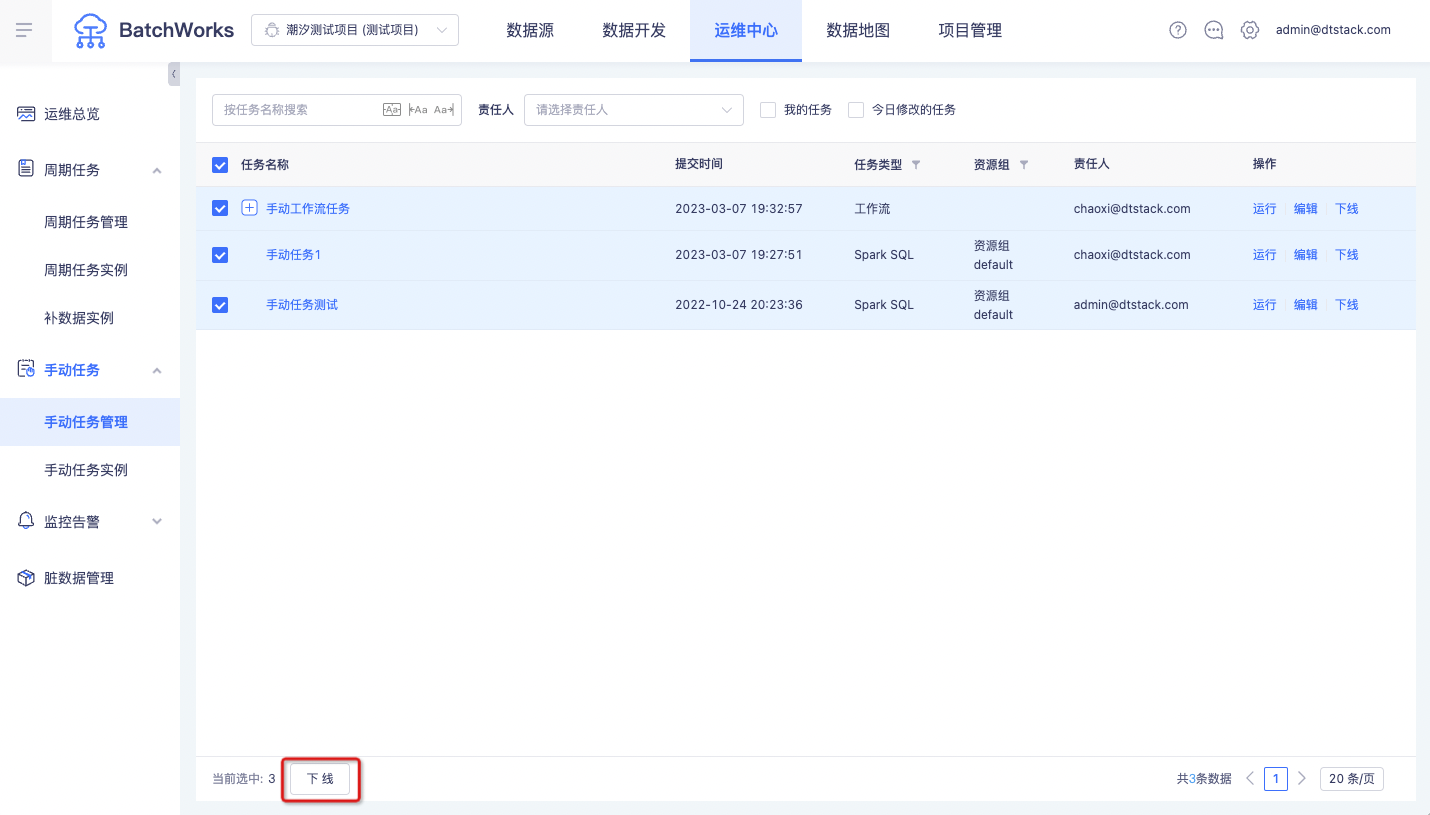Viewport: 1430px width, 815px height.
Task: Select the 运维中心 tab
Action: coord(746,31)
